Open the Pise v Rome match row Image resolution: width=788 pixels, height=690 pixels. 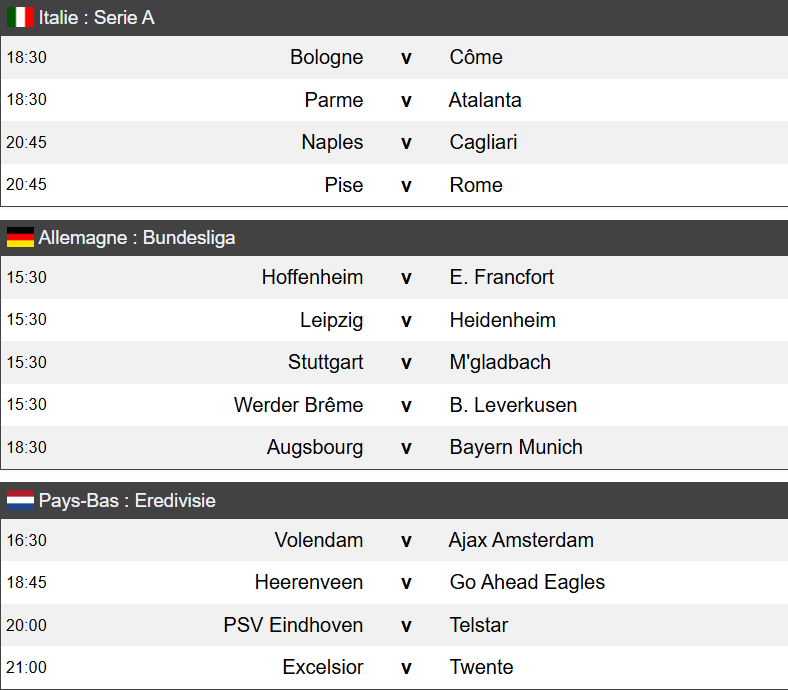pyautogui.click(x=394, y=185)
